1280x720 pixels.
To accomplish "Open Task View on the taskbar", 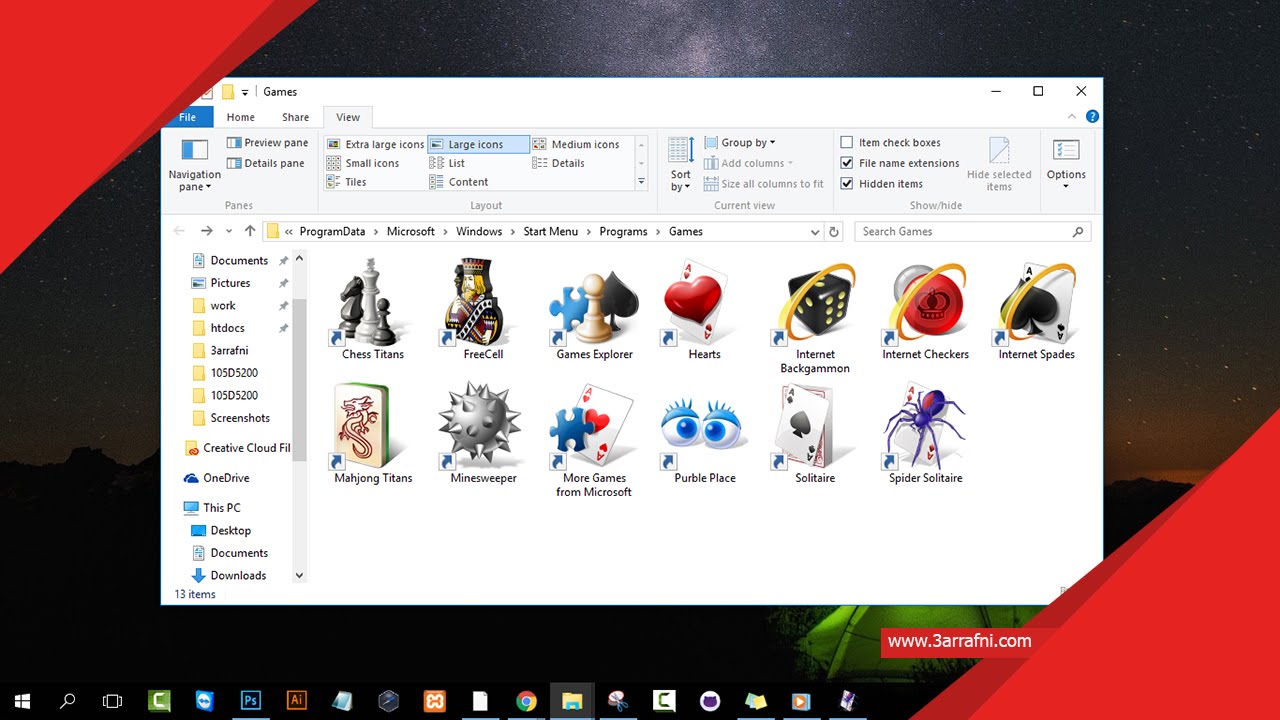I will [x=113, y=701].
